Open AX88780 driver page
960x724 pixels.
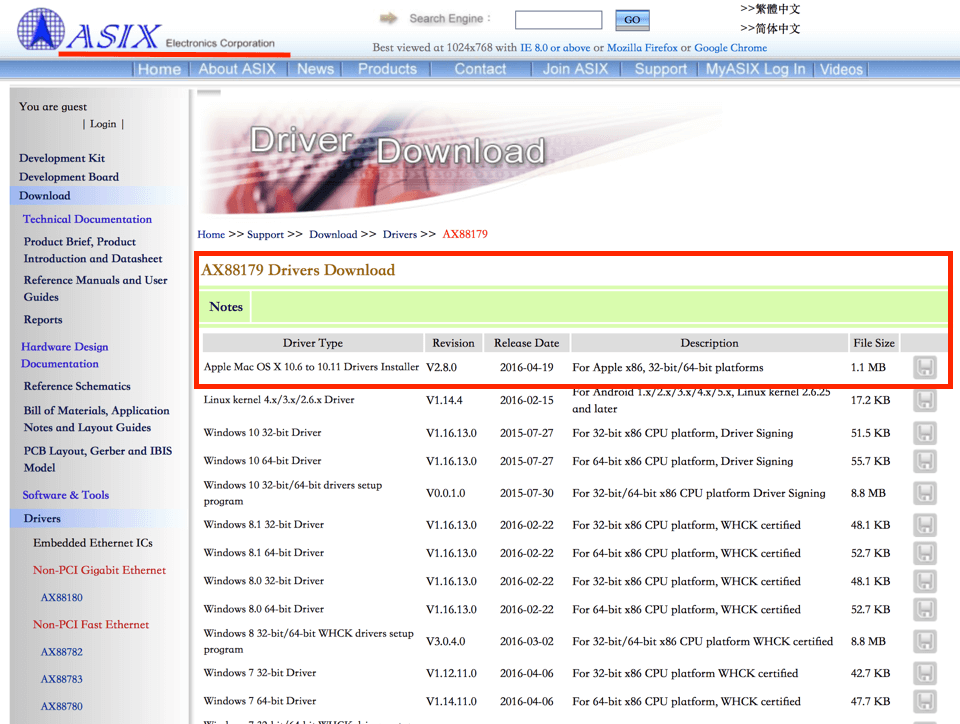[x=61, y=706]
